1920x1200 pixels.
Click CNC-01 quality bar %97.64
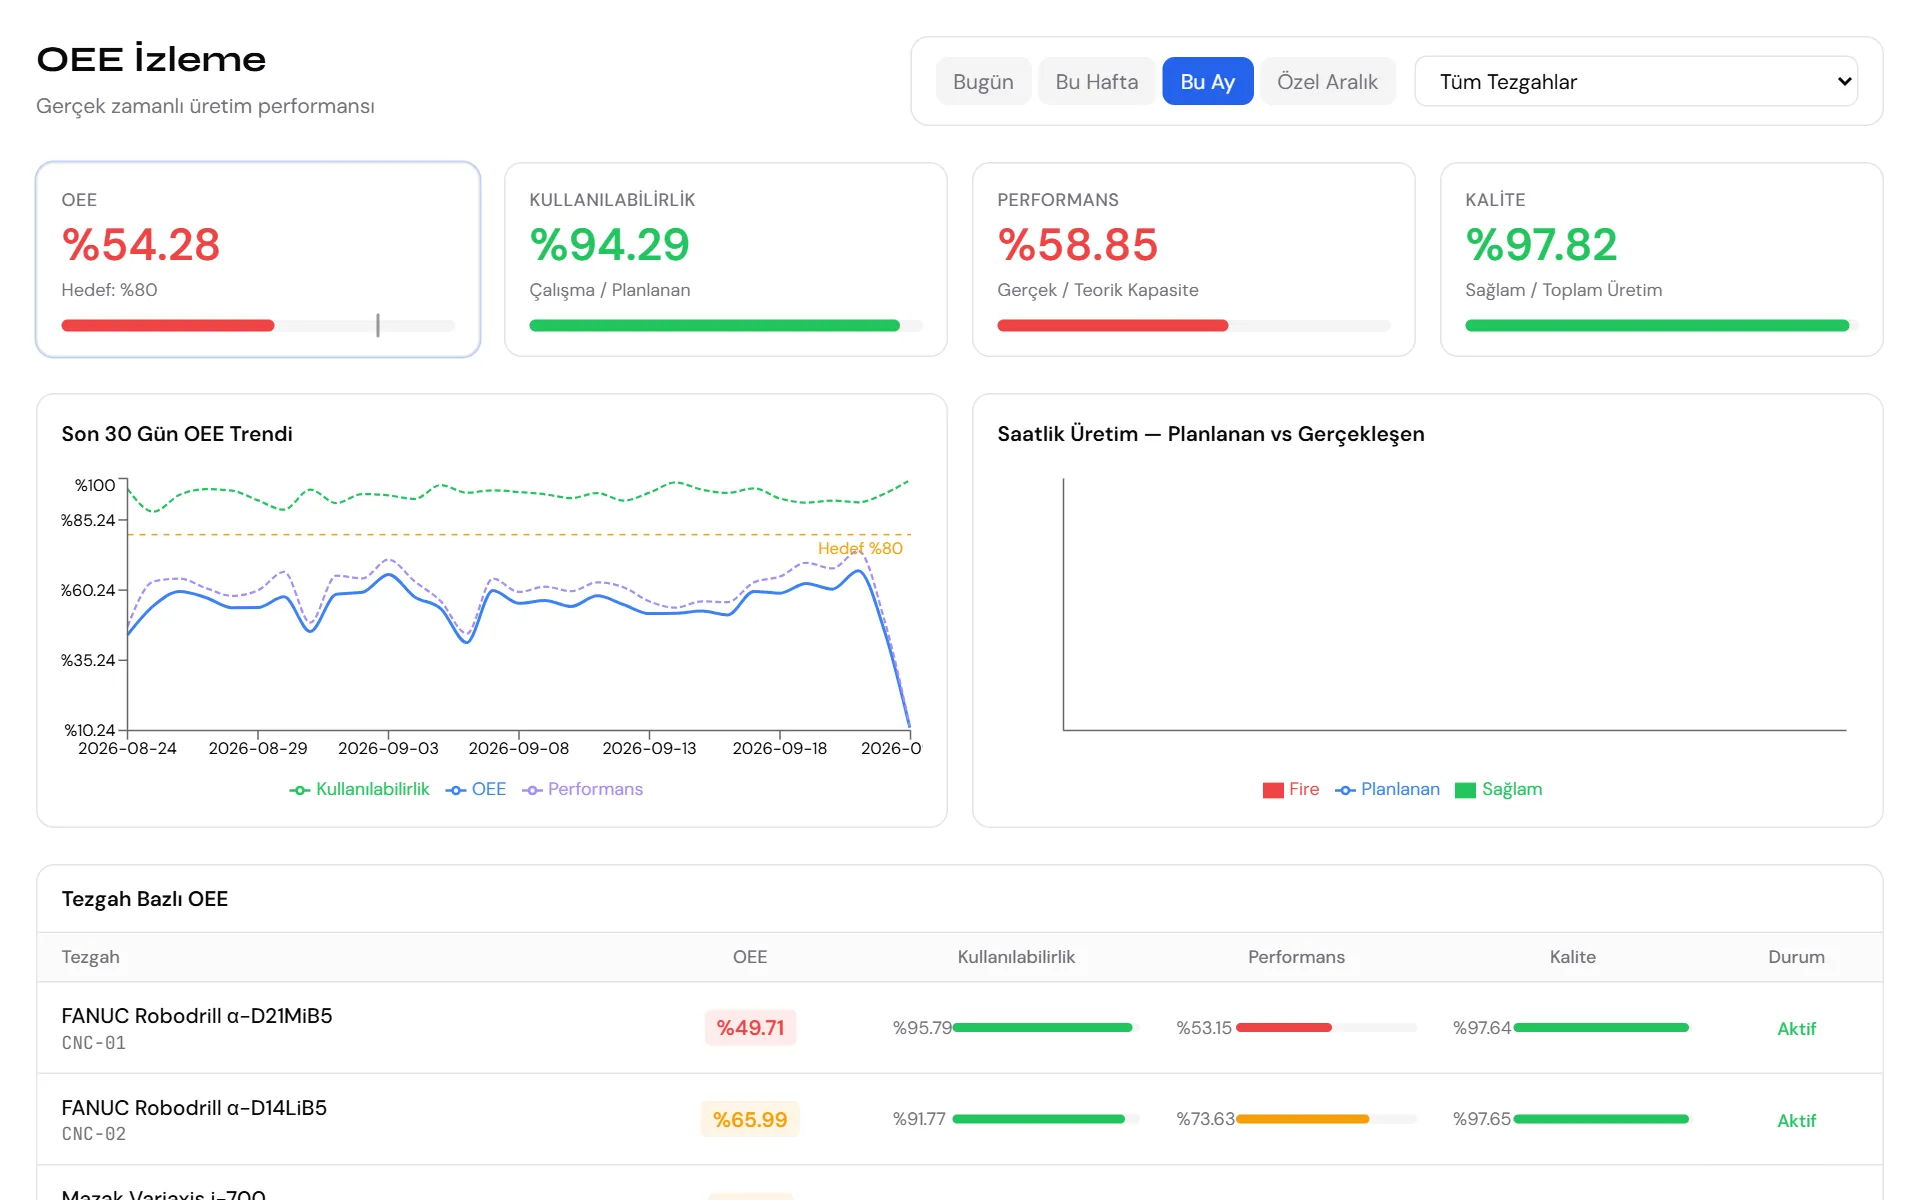pyautogui.click(x=1602, y=1027)
